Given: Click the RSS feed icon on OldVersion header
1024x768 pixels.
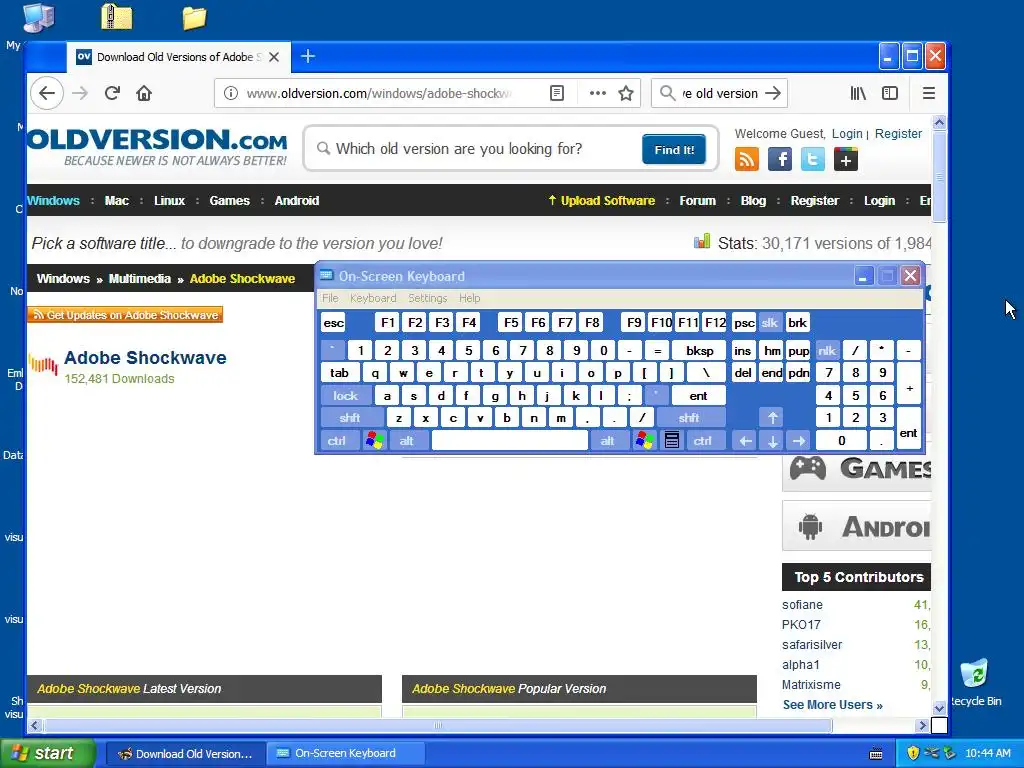Looking at the screenshot, I should tap(747, 159).
